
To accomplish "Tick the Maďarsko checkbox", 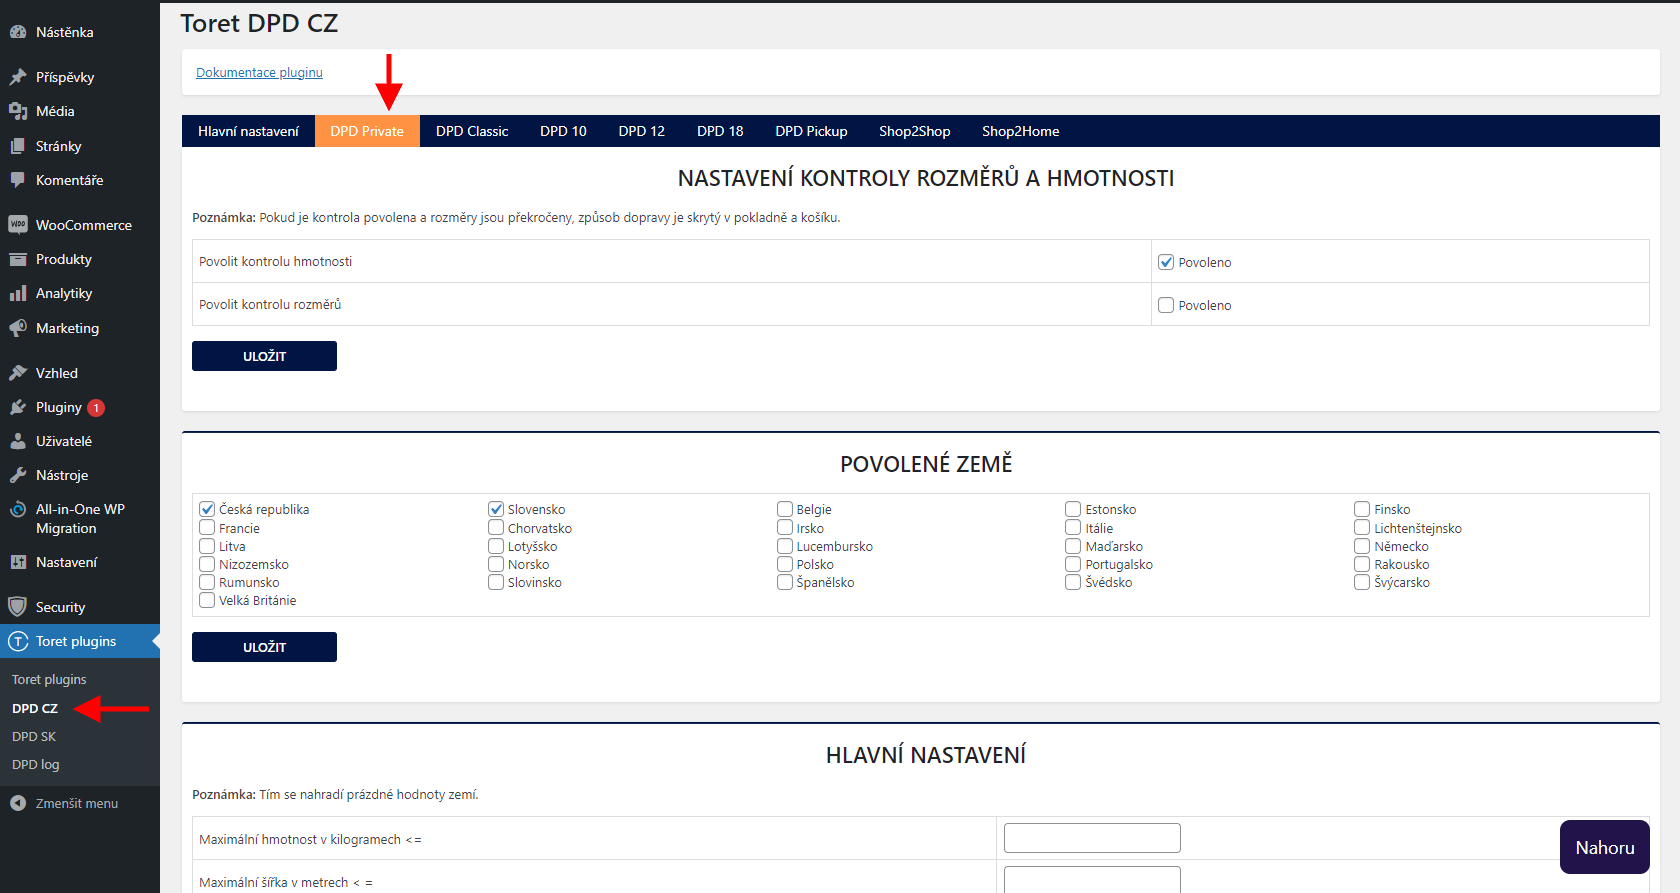I will [1073, 546].
